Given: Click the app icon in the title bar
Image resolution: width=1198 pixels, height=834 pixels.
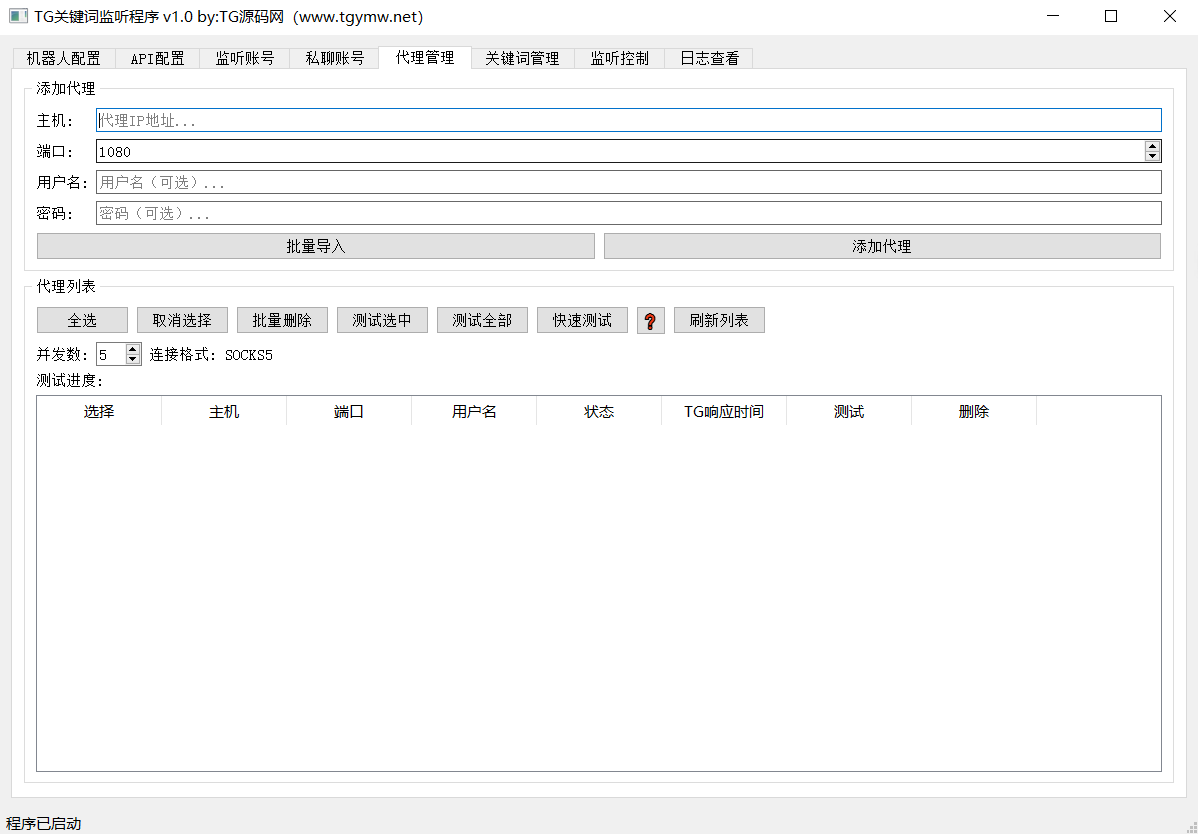Looking at the screenshot, I should pyautogui.click(x=18, y=17).
